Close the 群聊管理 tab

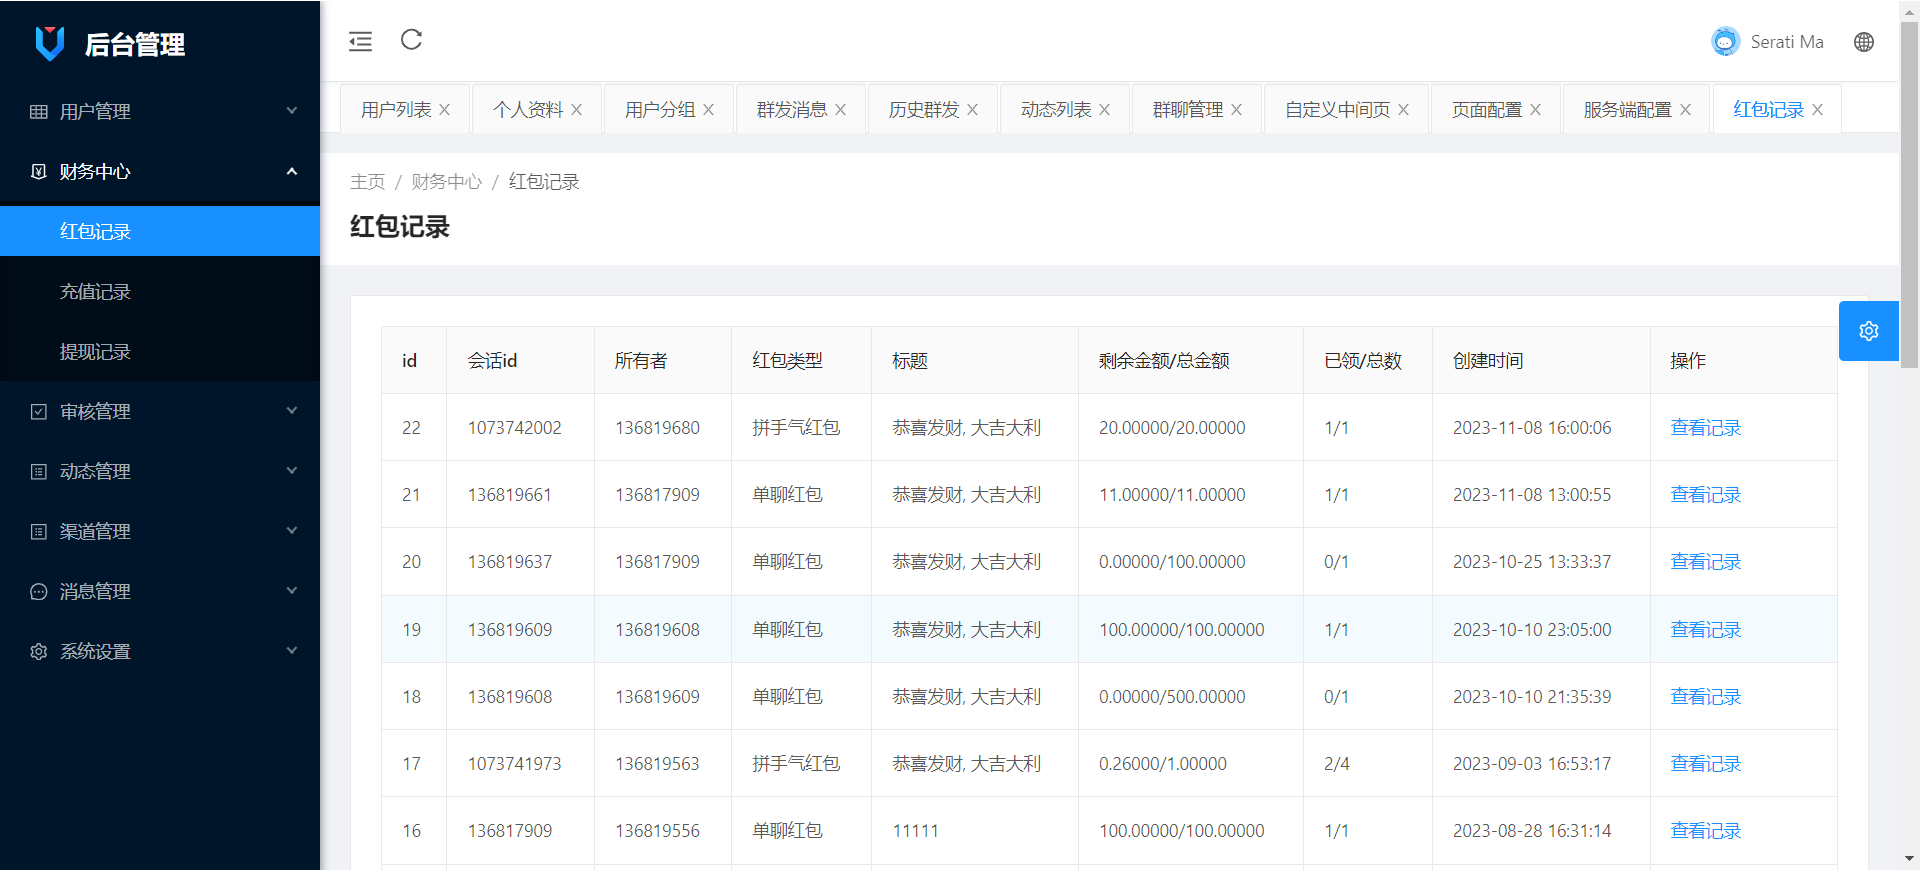(x=1237, y=110)
